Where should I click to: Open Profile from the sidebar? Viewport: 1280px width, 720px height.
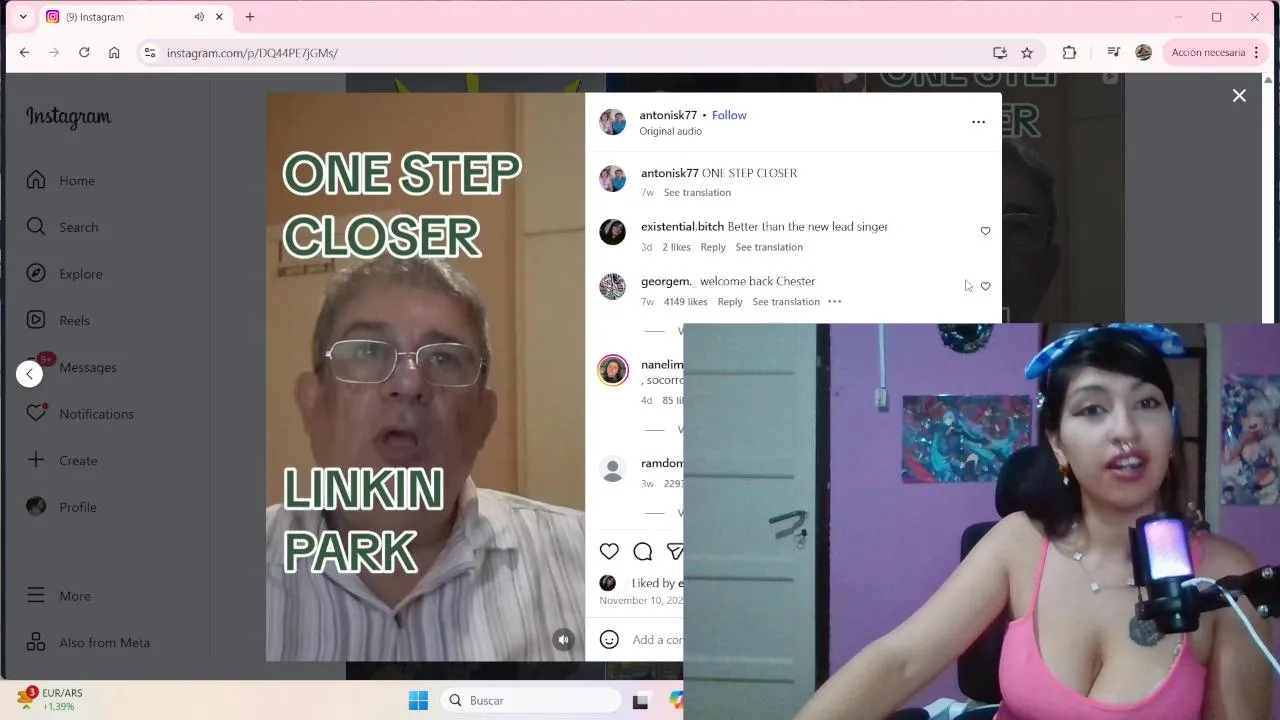pyautogui.click(x=61, y=507)
